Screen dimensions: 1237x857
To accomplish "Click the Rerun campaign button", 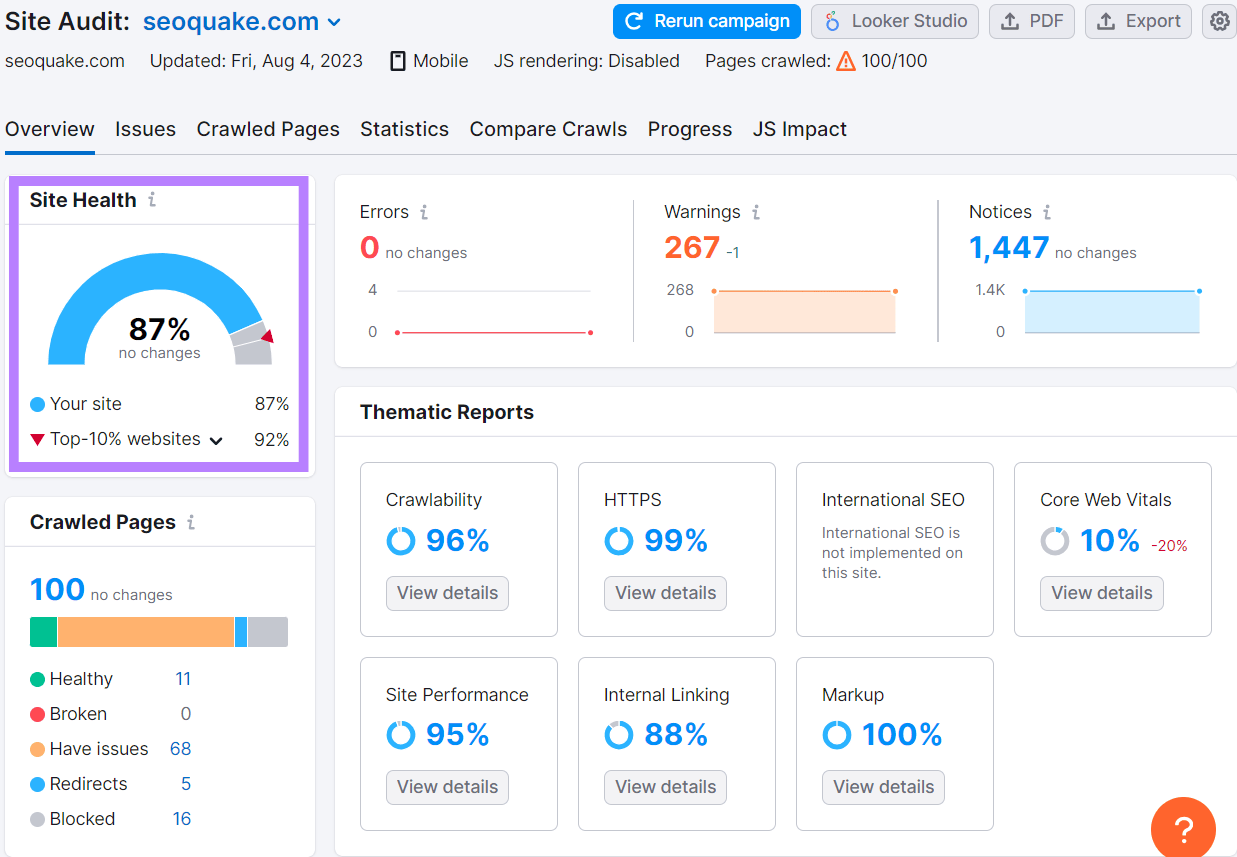I will (707, 21).
